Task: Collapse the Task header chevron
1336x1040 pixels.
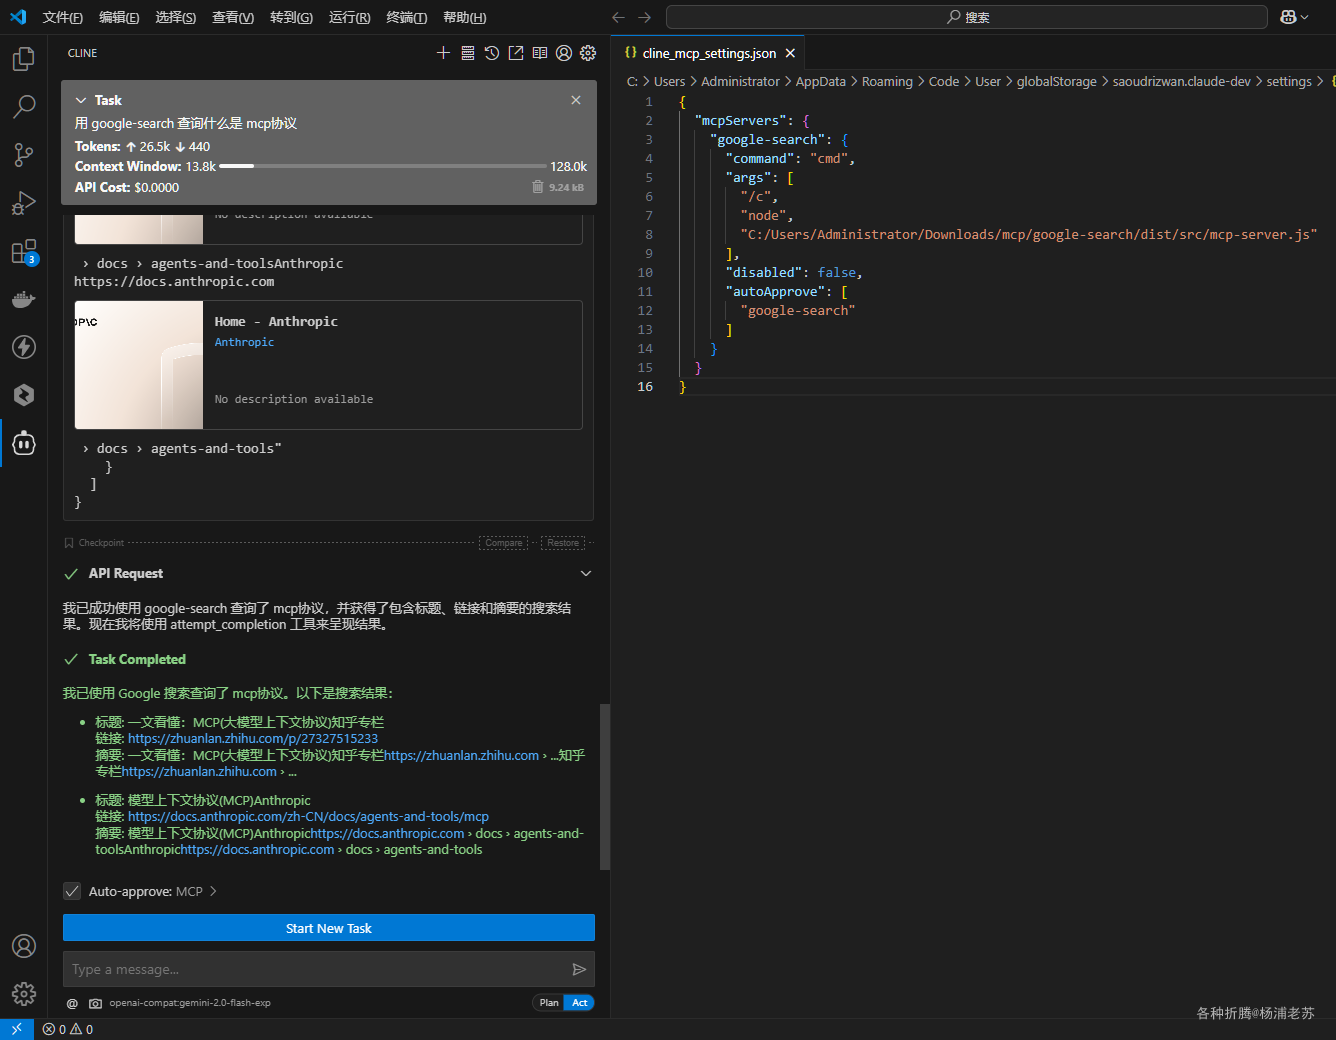Action: [x=81, y=100]
